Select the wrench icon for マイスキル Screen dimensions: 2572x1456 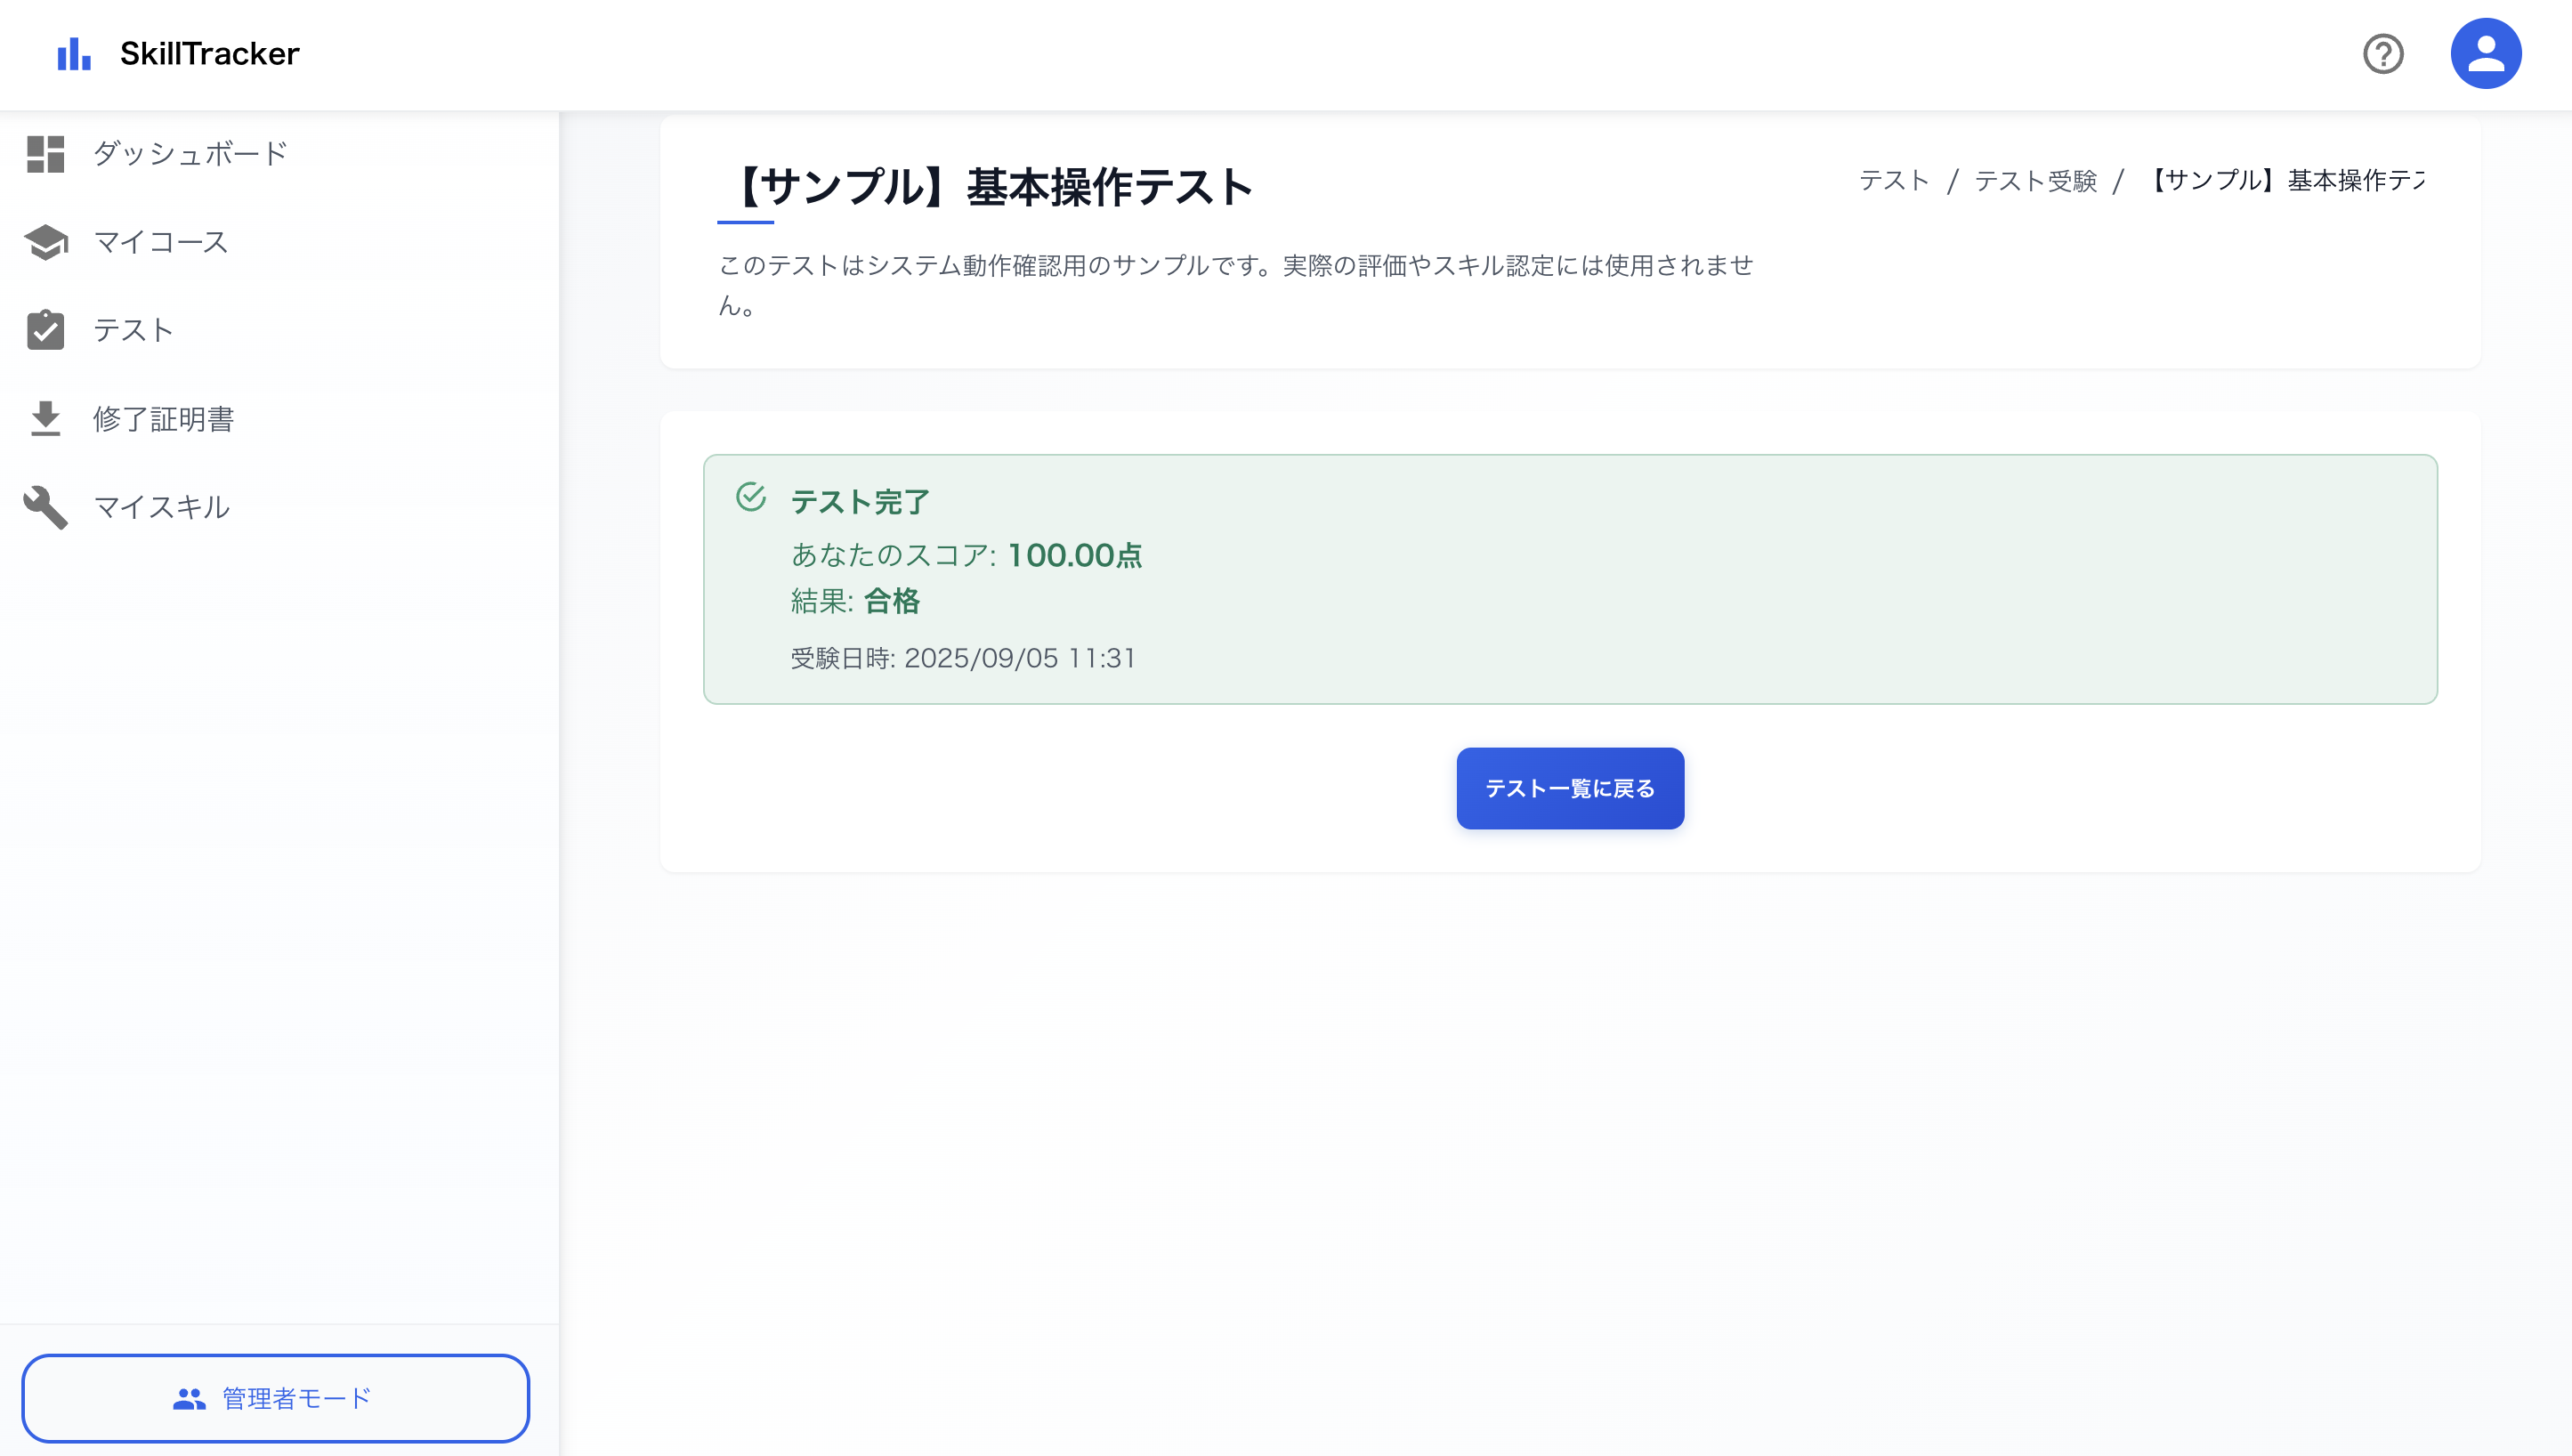(x=45, y=506)
